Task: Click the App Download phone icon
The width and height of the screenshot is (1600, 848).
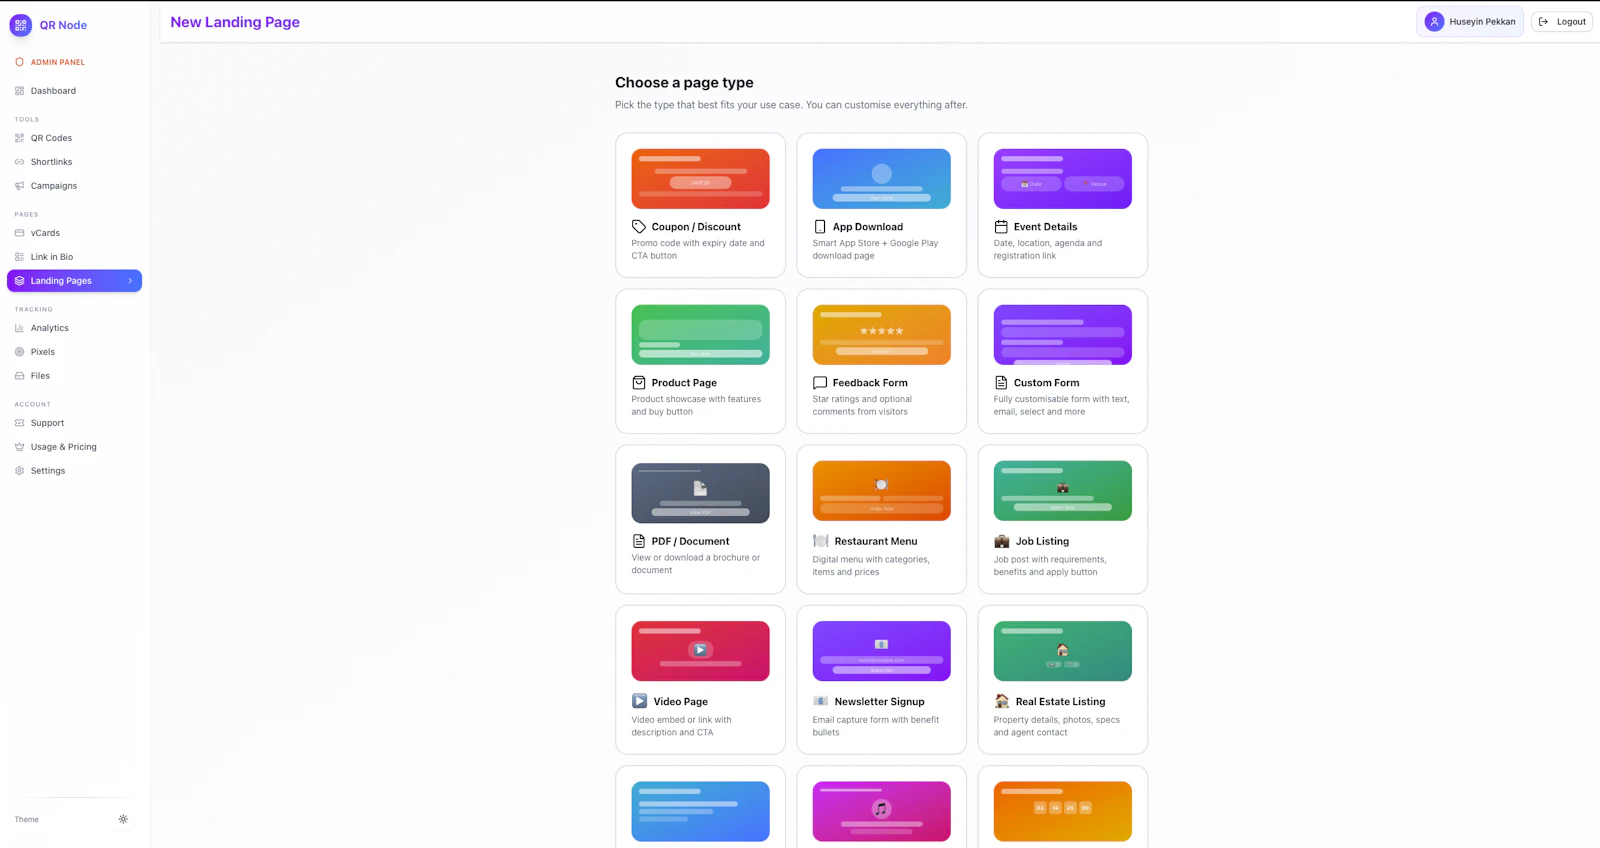Action: (x=820, y=227)
